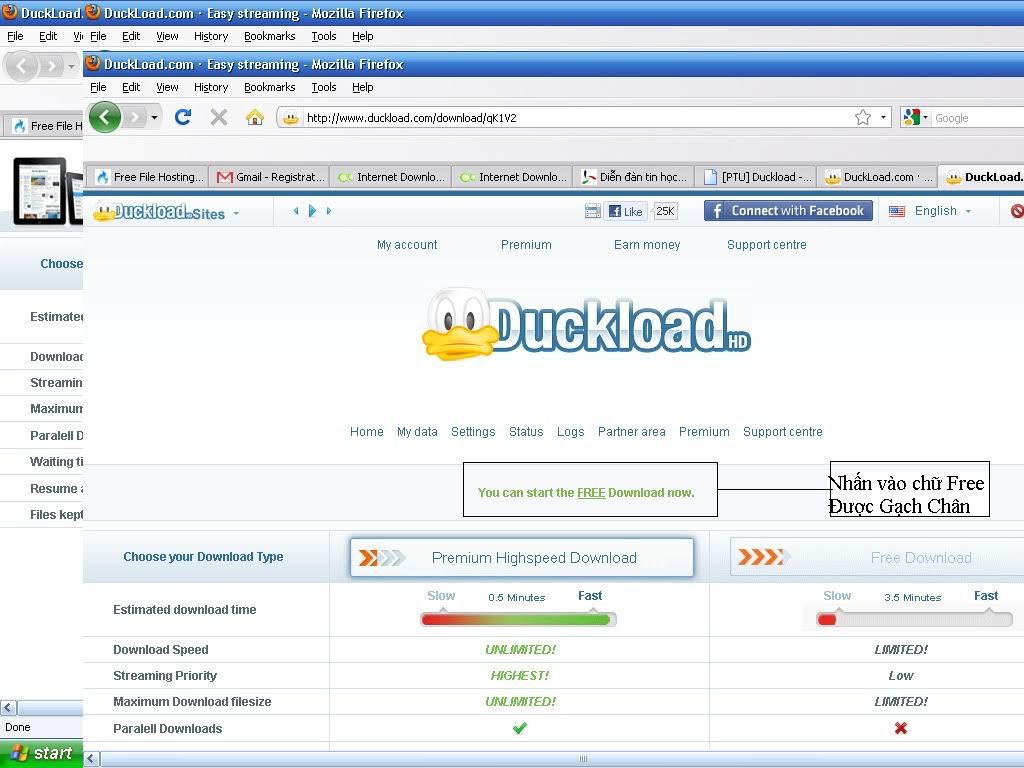Click back arrow in the background Firefox window
Screen dimensions: 1024x768
tap(22, 65)
